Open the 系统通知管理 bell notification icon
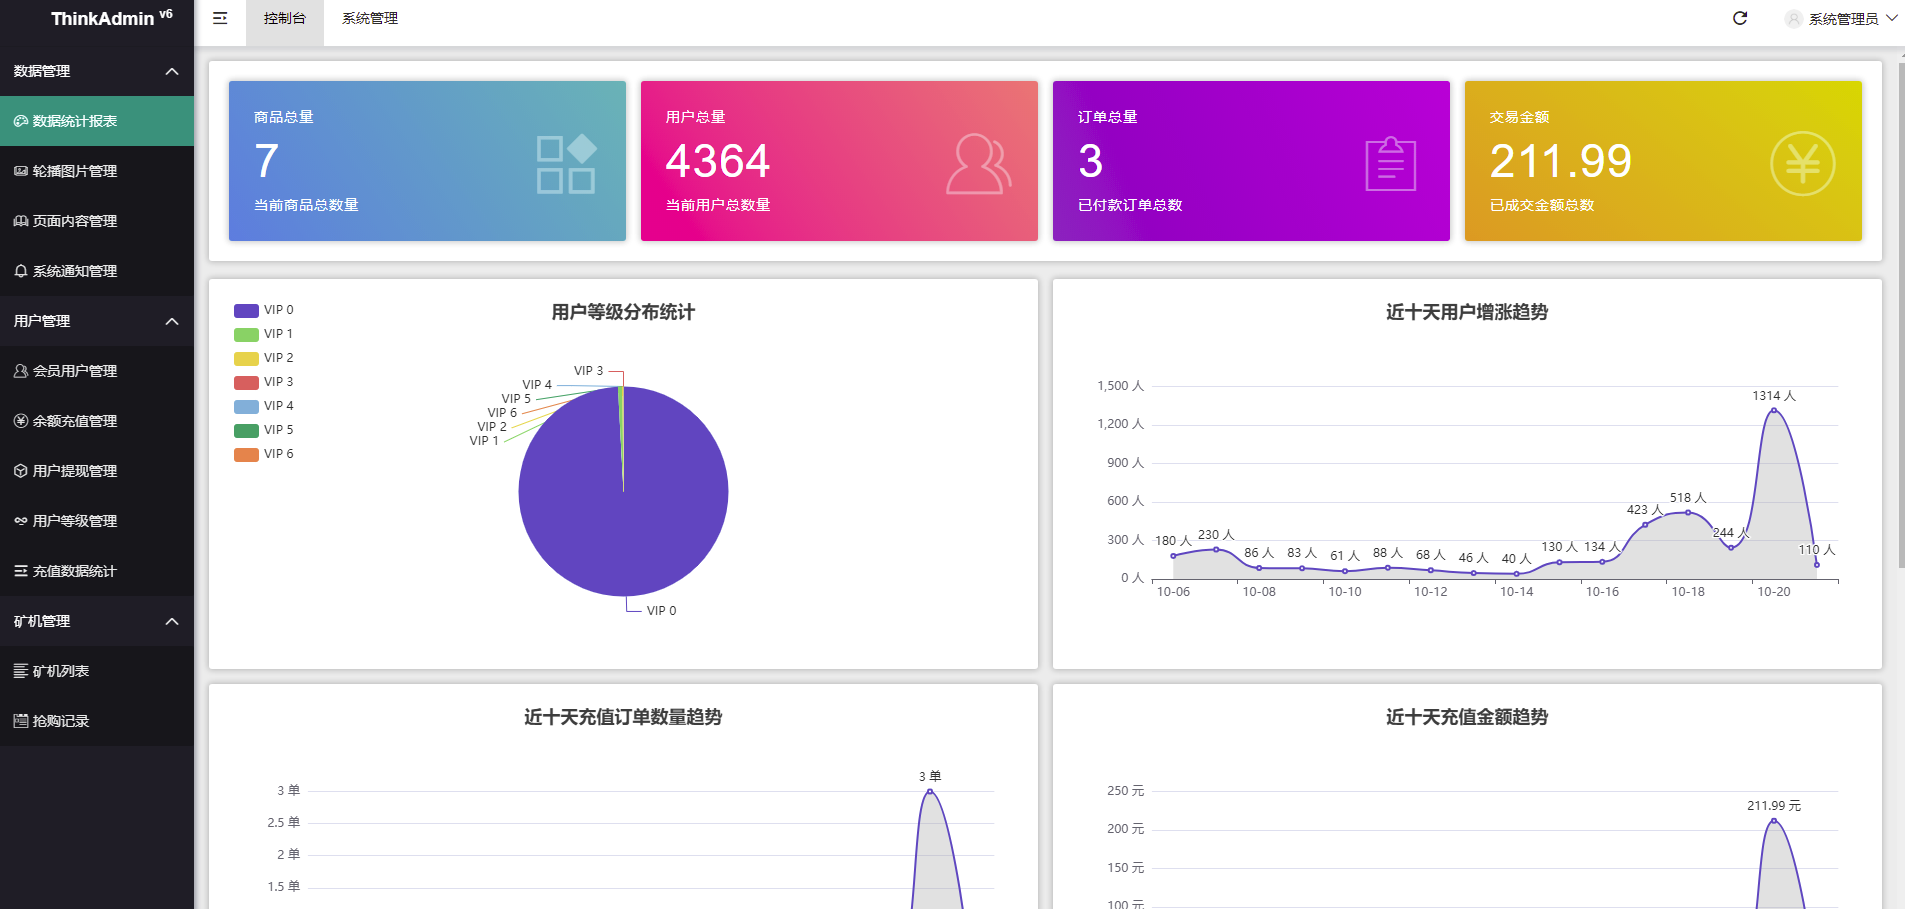This screenshot has width=1905, height=909. tap(21, 271)
